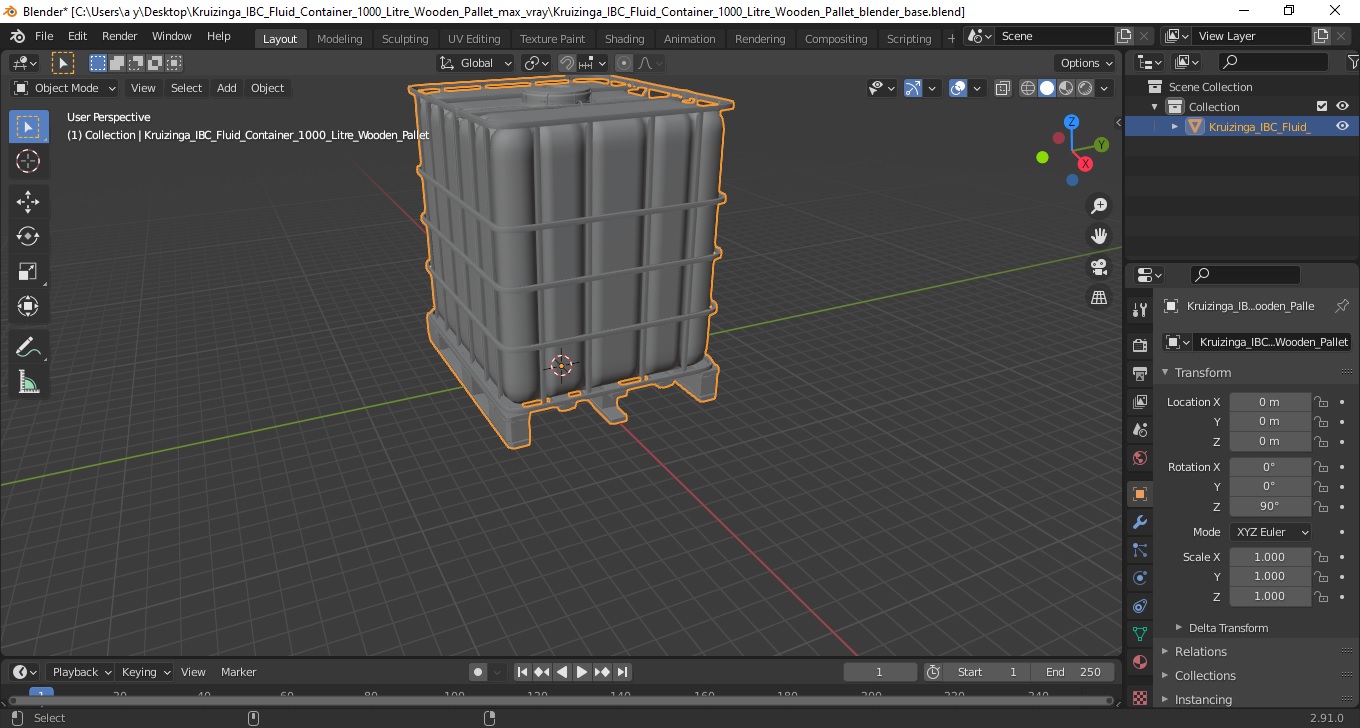This screenshot has height=728, width=1360.
Task: Switch to wireframe viewport shading
Action: 1028,88
